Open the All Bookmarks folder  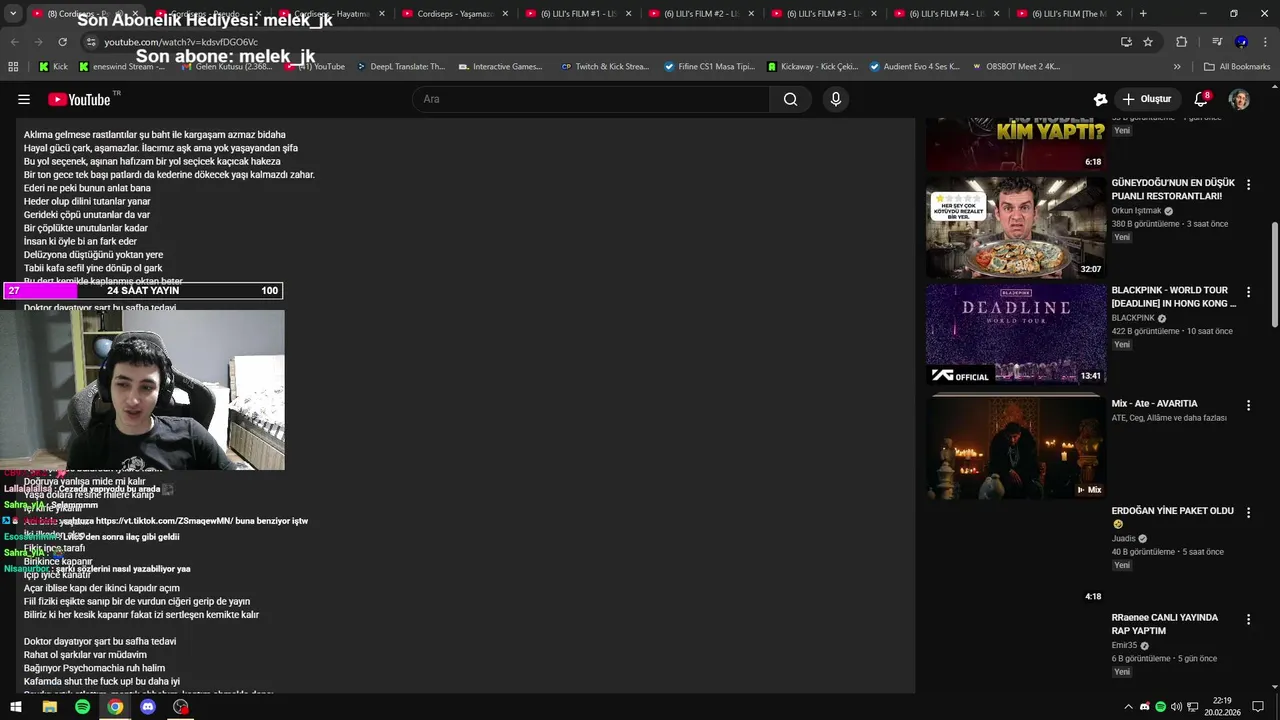click(1237, 67)
